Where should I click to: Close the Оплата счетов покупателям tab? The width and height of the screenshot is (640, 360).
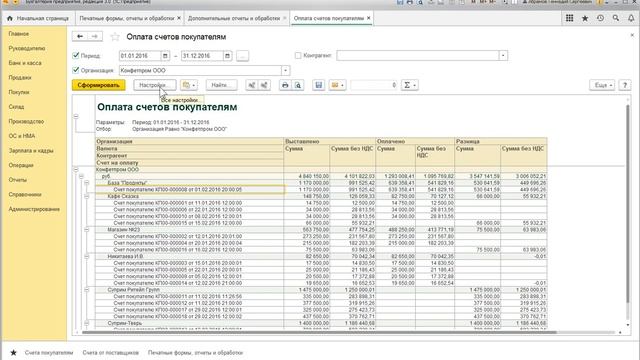369,18
